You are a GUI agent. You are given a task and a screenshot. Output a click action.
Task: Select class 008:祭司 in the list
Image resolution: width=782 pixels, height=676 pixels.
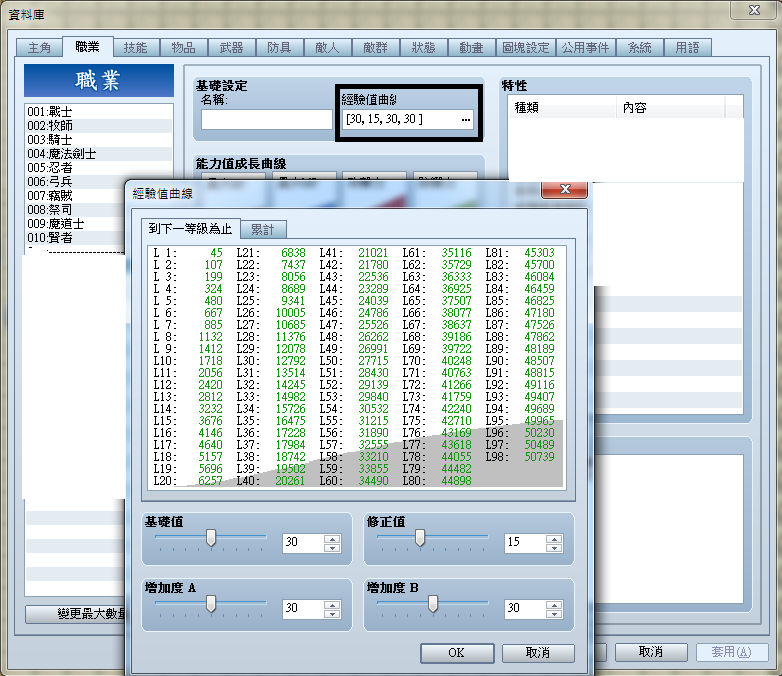pyautogui.click(x=75, y=209)
